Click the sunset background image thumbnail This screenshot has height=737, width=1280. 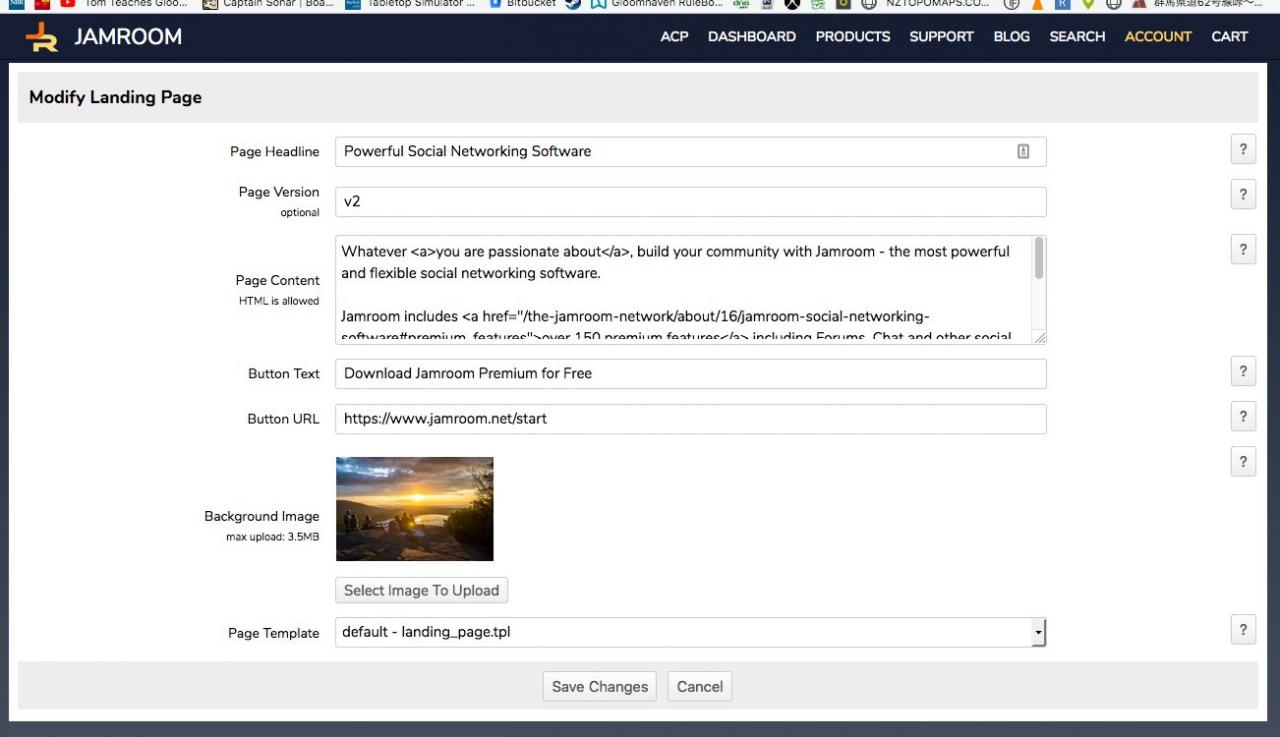(414, 509)
